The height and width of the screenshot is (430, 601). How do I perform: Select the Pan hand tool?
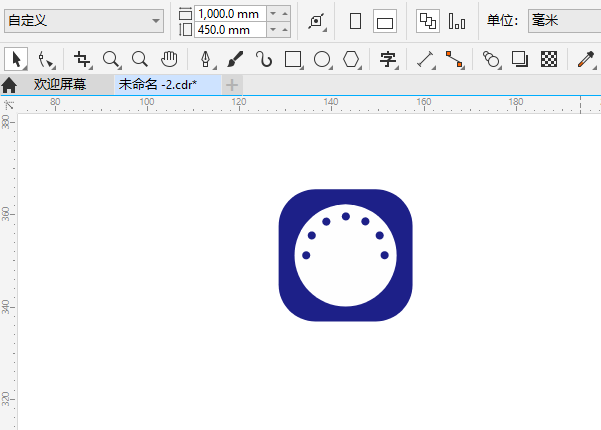(x=169, y=59)
